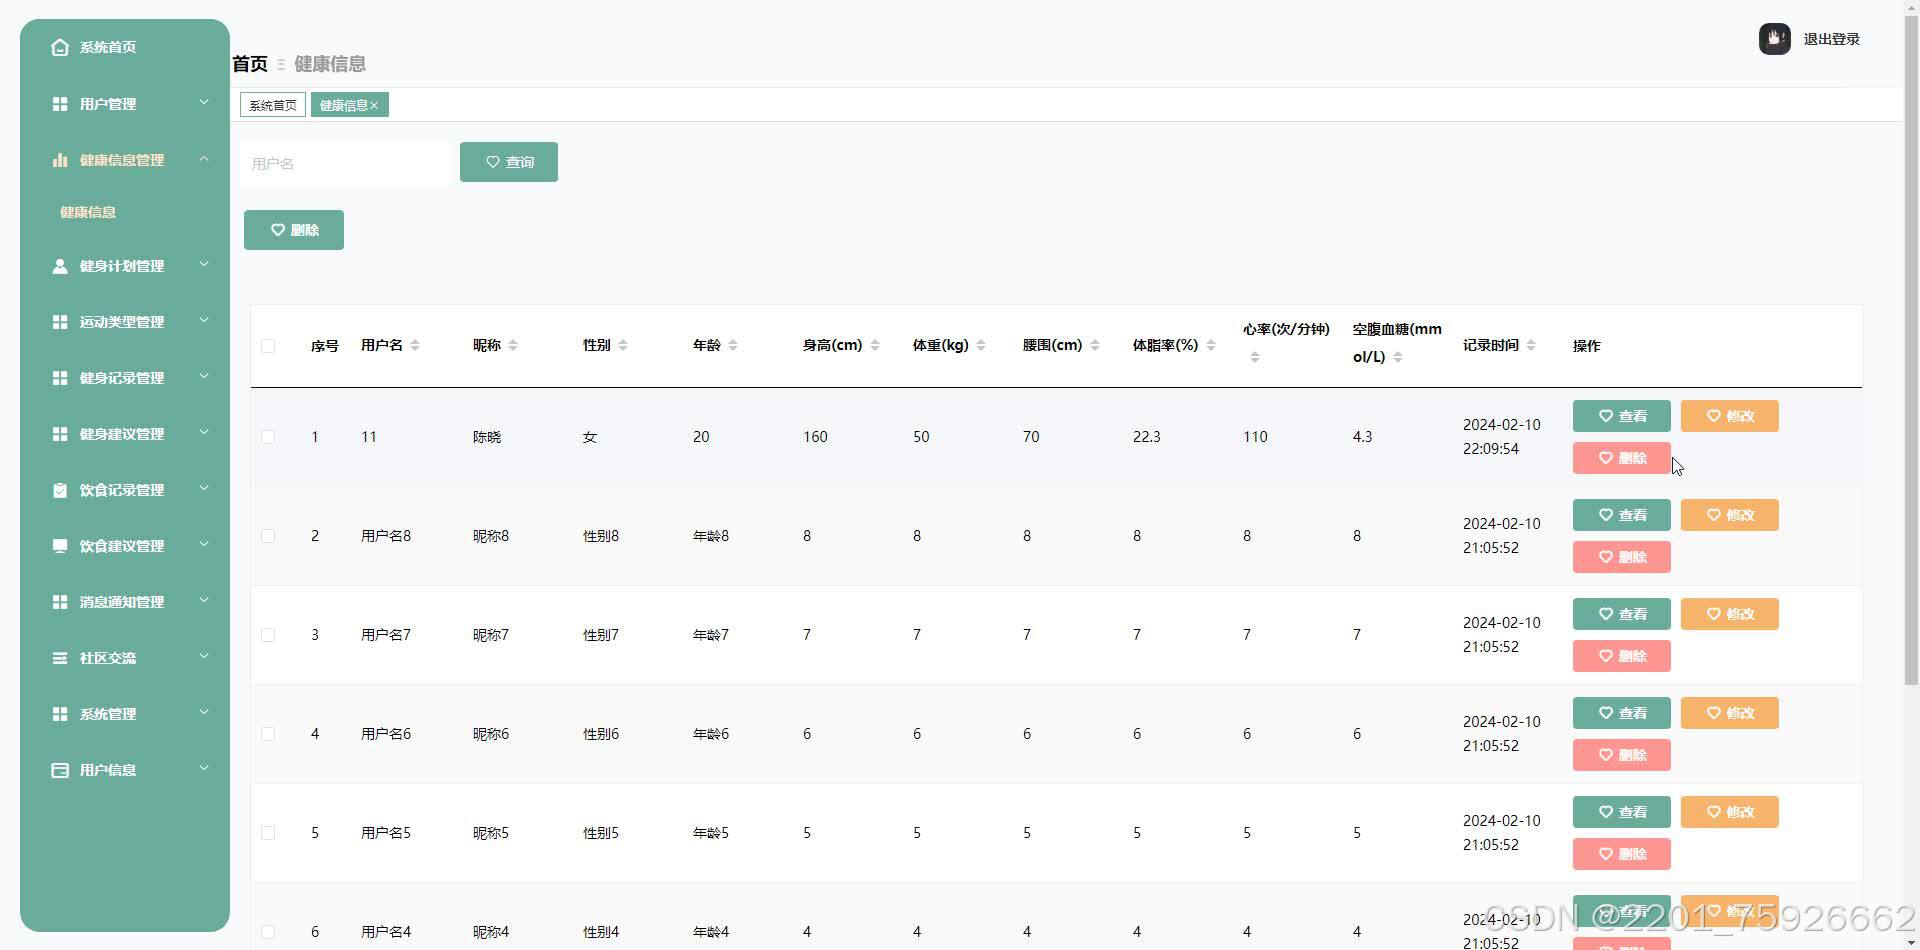Expand the 用户管理 menu chevron
Screen dimensions: 1920x950
click(204, 102)
